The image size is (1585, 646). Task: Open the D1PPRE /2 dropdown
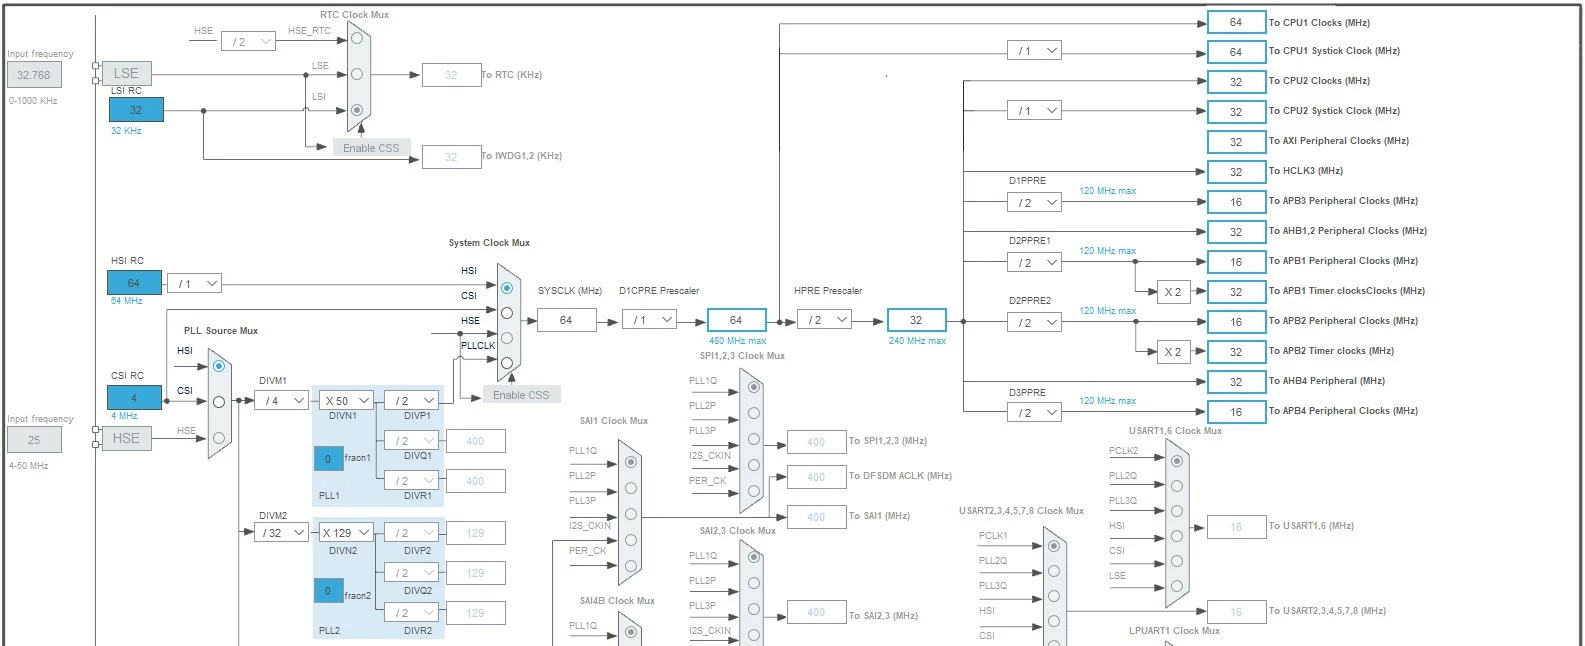pos(1034,203)
